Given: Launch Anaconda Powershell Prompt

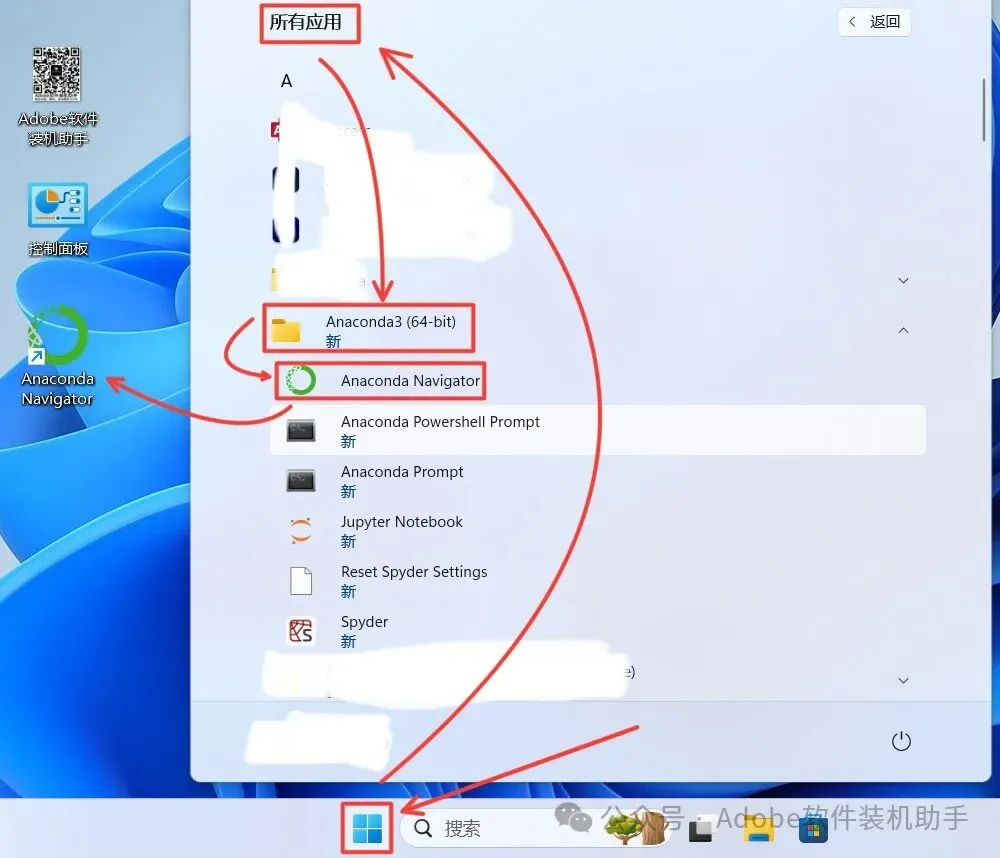Looking at the screenshot, I should tap(598, 431).
